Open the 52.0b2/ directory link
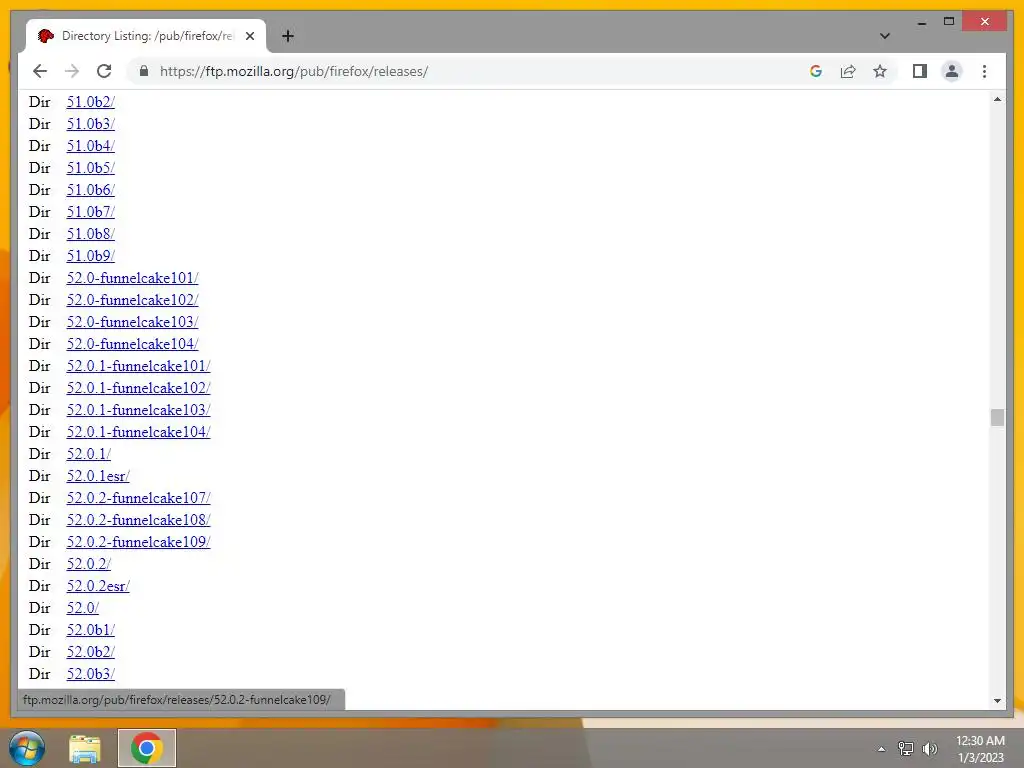 click(x=90, y=652)
